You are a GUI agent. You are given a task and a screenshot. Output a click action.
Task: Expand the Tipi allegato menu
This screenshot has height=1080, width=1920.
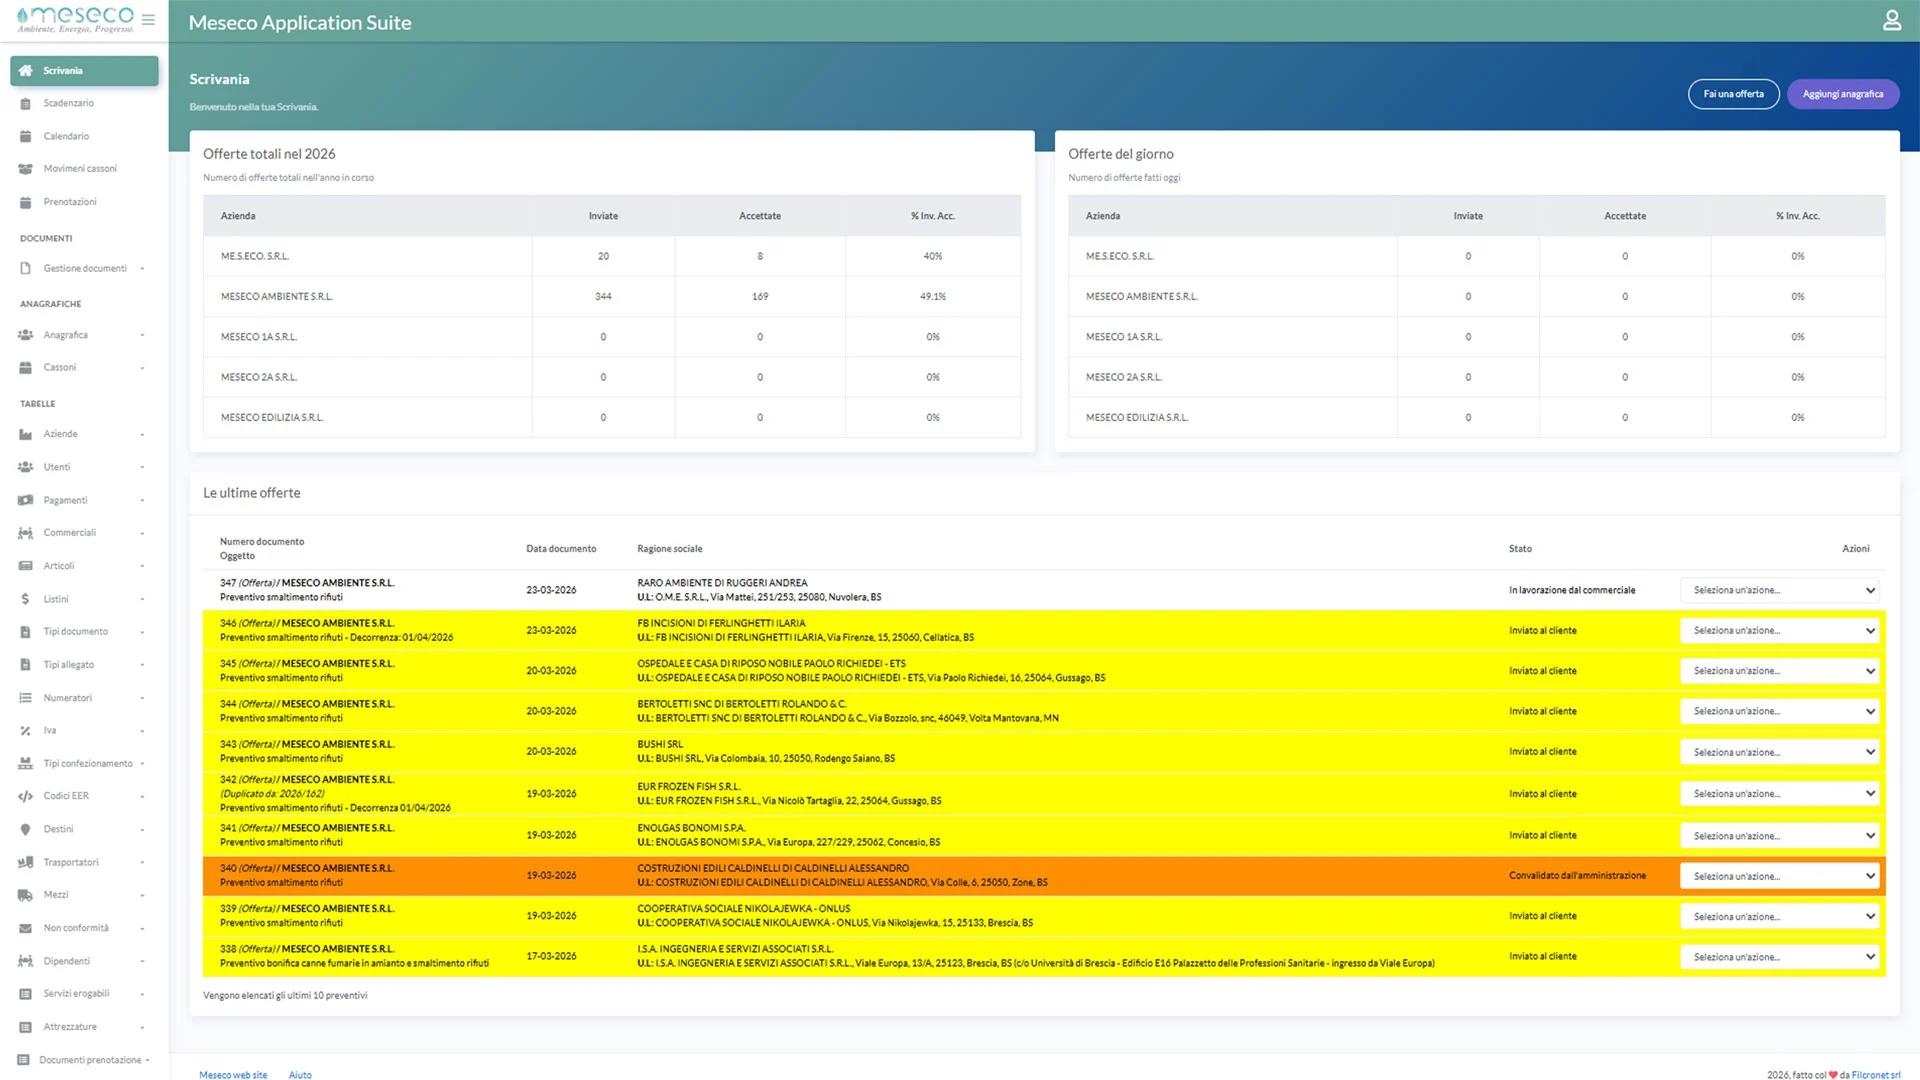(x=84, y=665)
